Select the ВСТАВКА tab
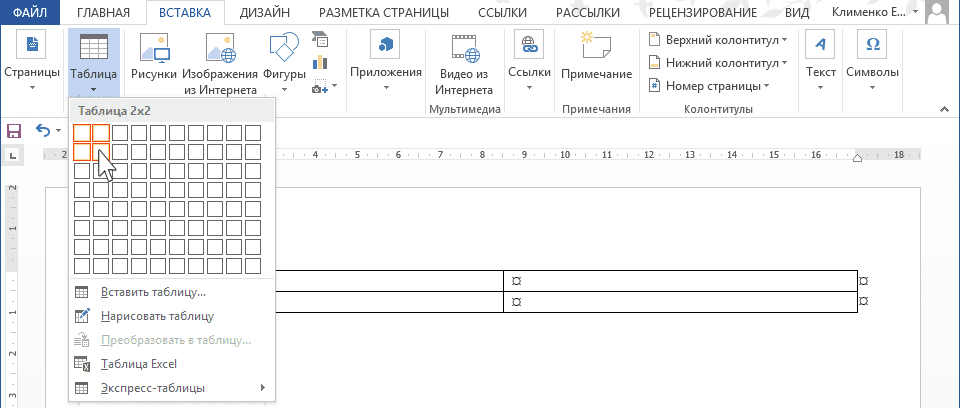Viewport: 960px width, 408px height. coord(184,12)
